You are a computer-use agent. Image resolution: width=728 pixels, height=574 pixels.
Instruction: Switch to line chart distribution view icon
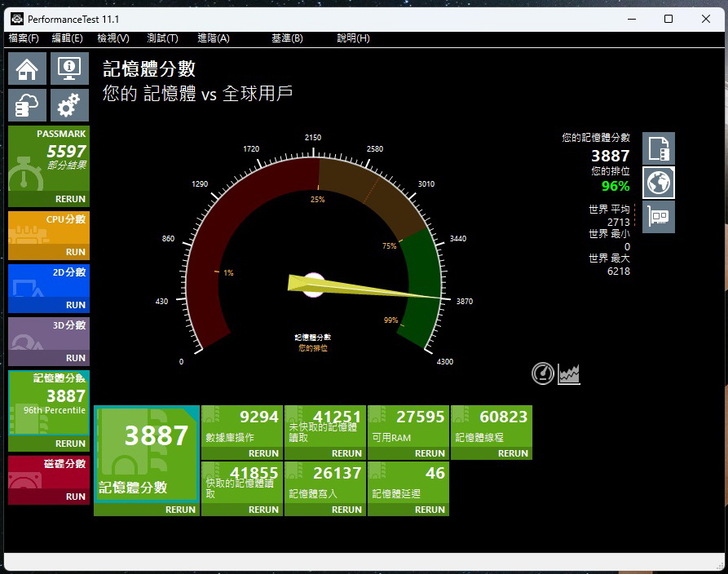[x=569, y=374]
